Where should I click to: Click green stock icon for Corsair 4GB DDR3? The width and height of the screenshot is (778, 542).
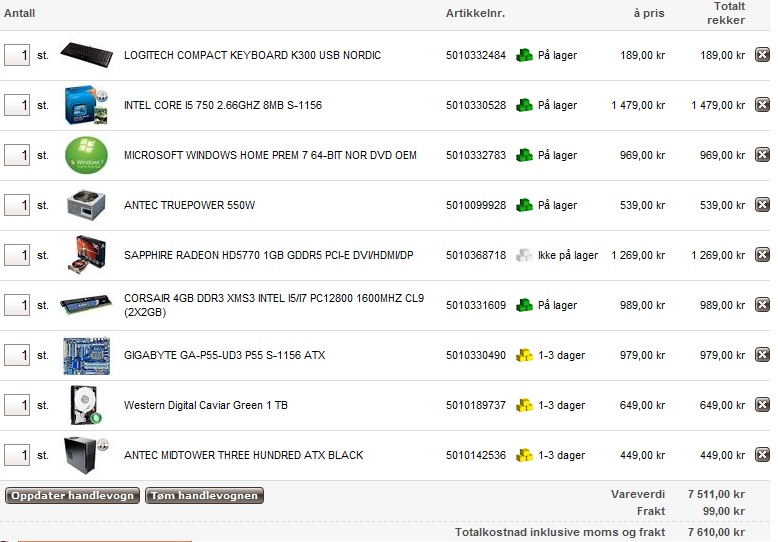(524, 305)
